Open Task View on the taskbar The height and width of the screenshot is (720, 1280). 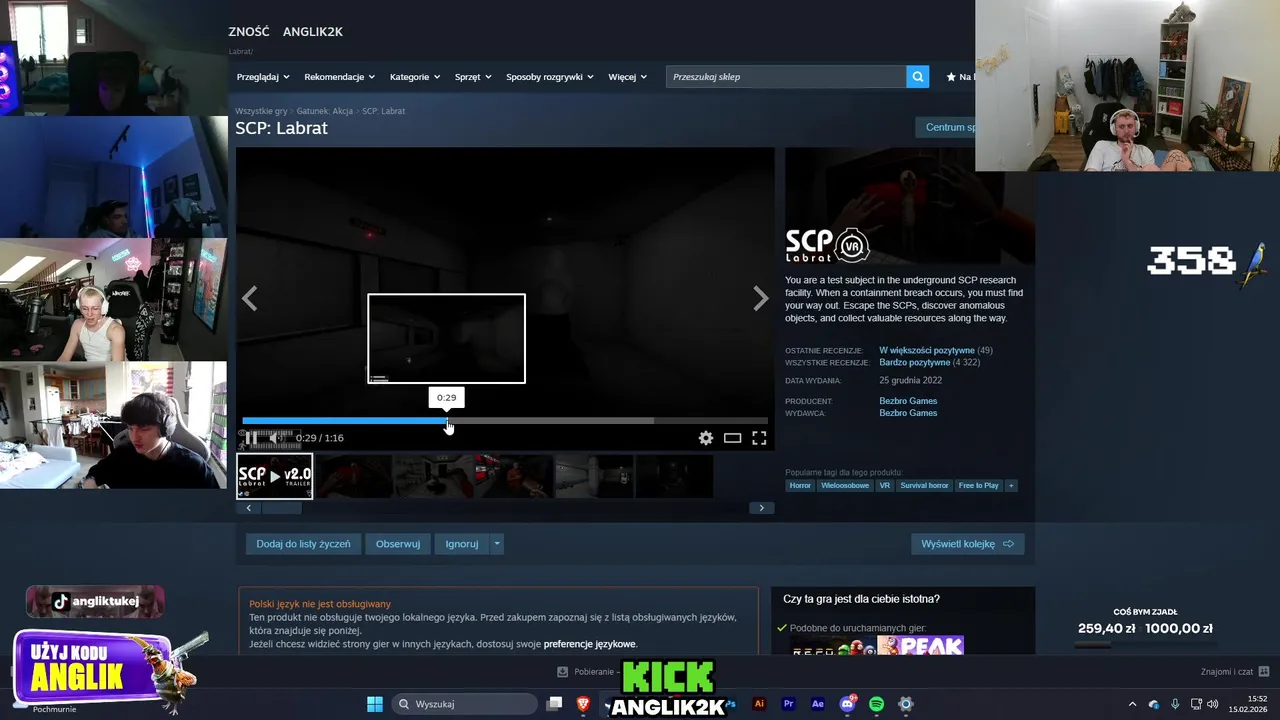click(554, 704)
